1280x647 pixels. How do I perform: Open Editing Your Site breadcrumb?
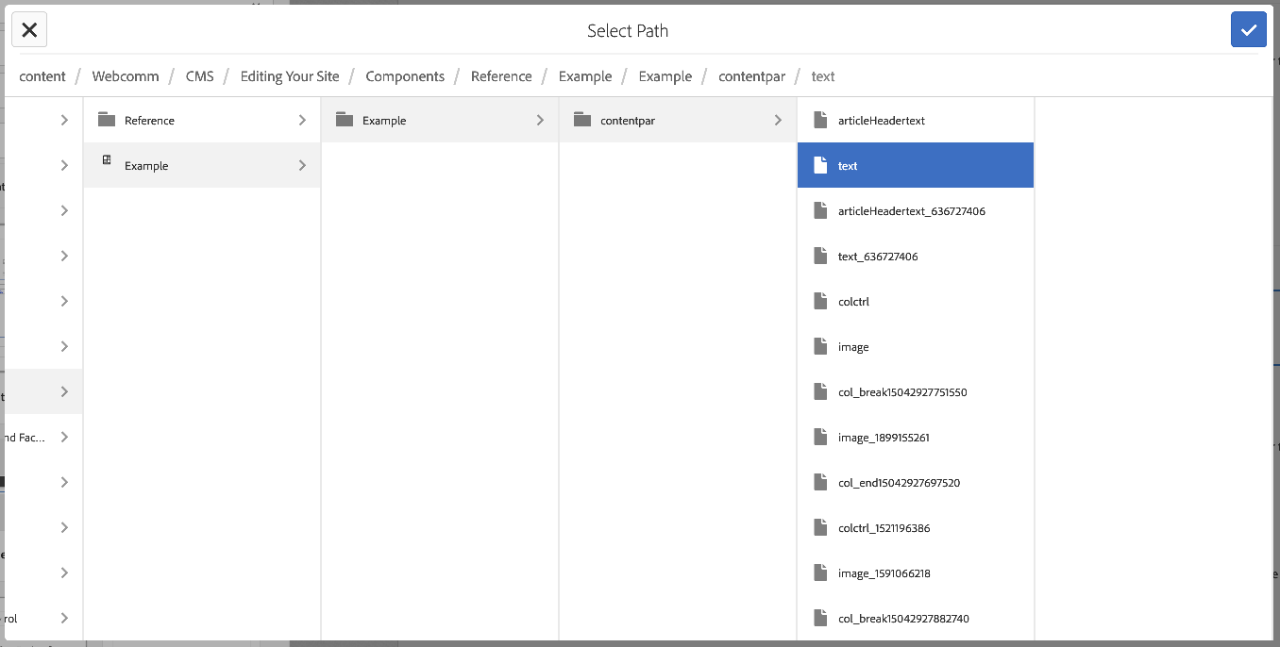point(289,76)
